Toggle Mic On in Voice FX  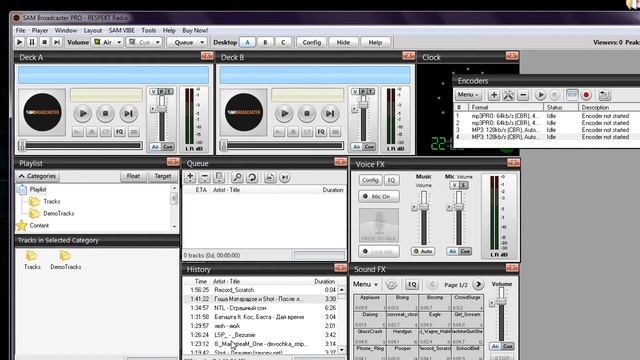(379, 196)
